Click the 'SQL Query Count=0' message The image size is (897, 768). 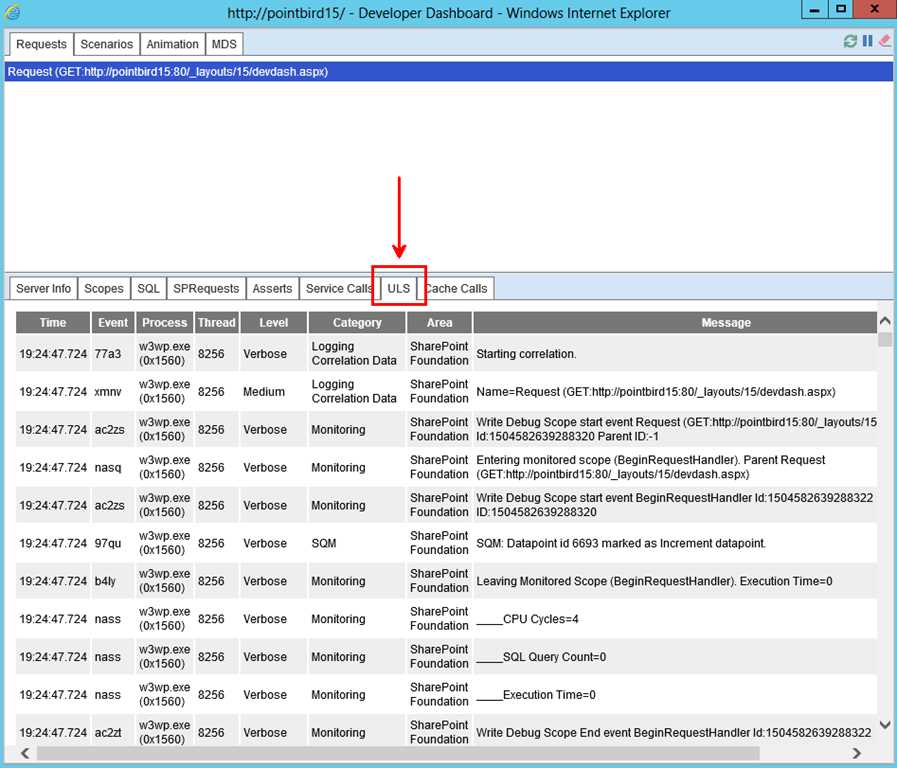click(541, 656)
